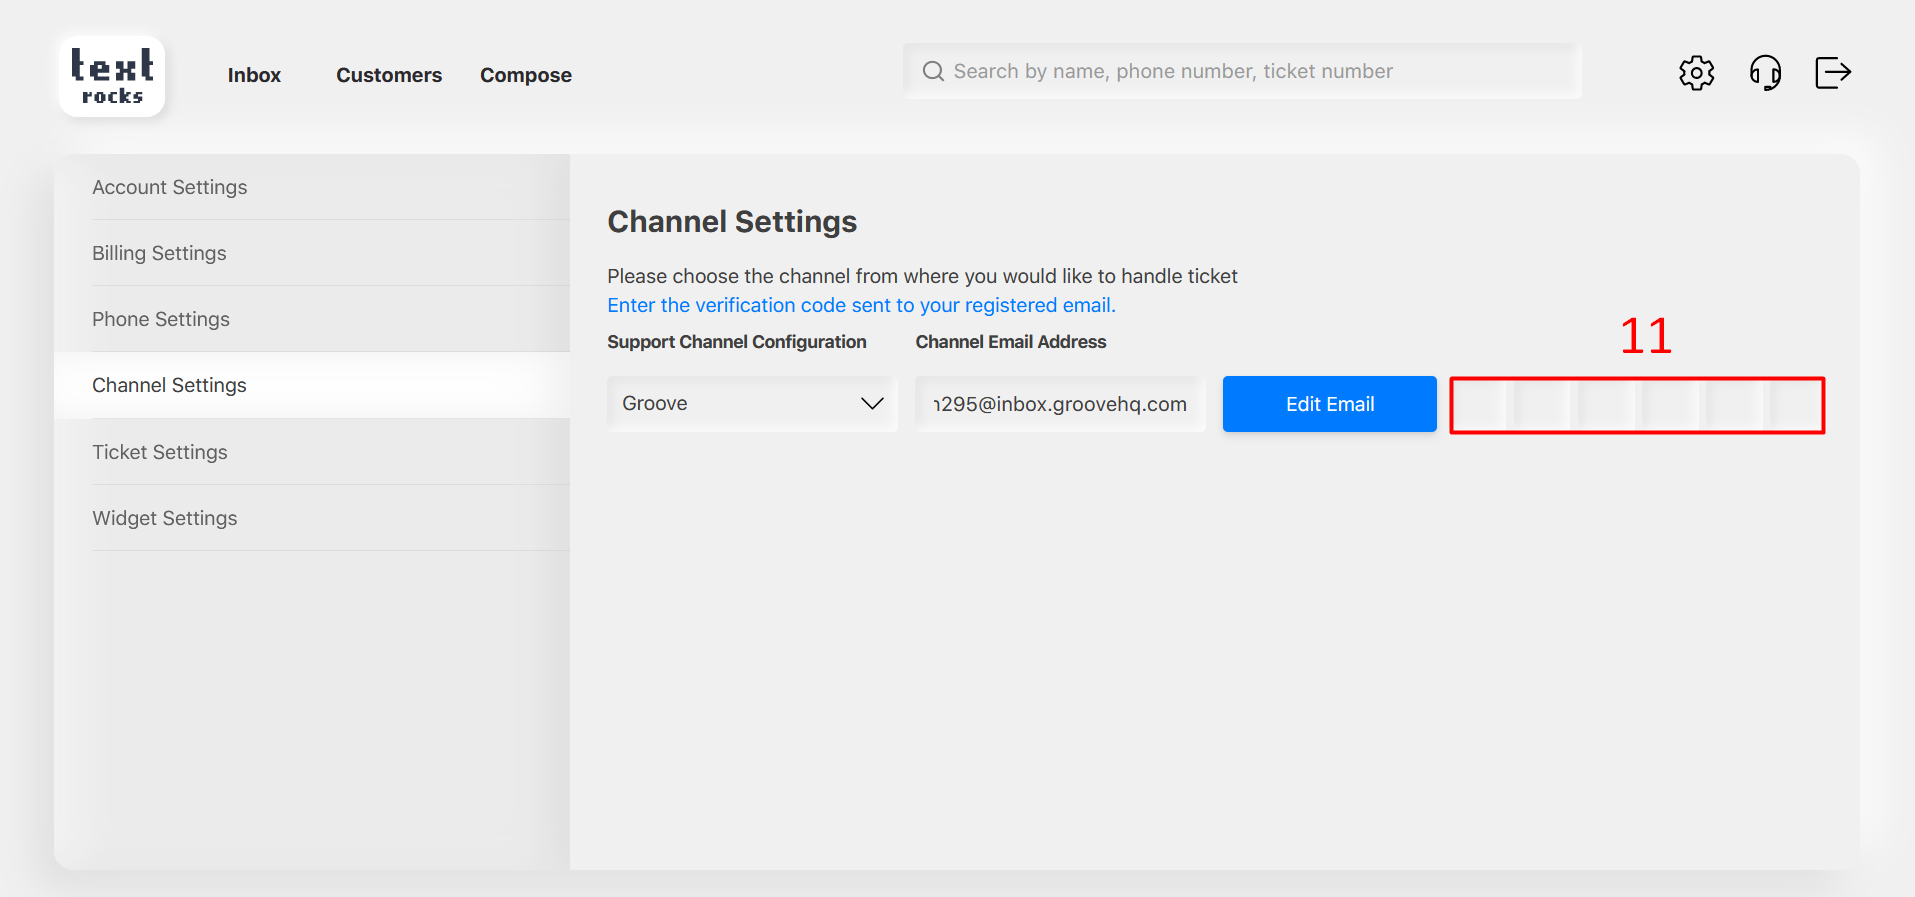Expand the Groove channel dropdown arrow
Viewport: 1915px width, 897px height.
click(872, 404)
